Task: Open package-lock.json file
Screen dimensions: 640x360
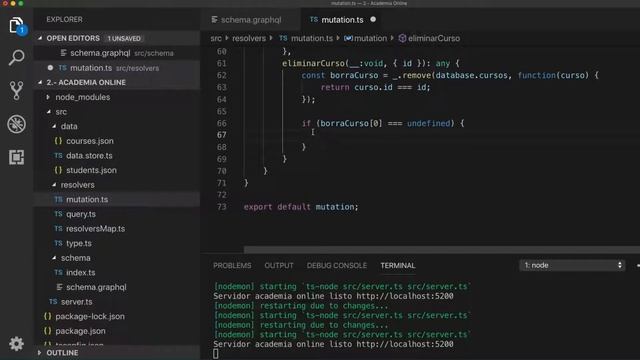Action: (90, 316)
